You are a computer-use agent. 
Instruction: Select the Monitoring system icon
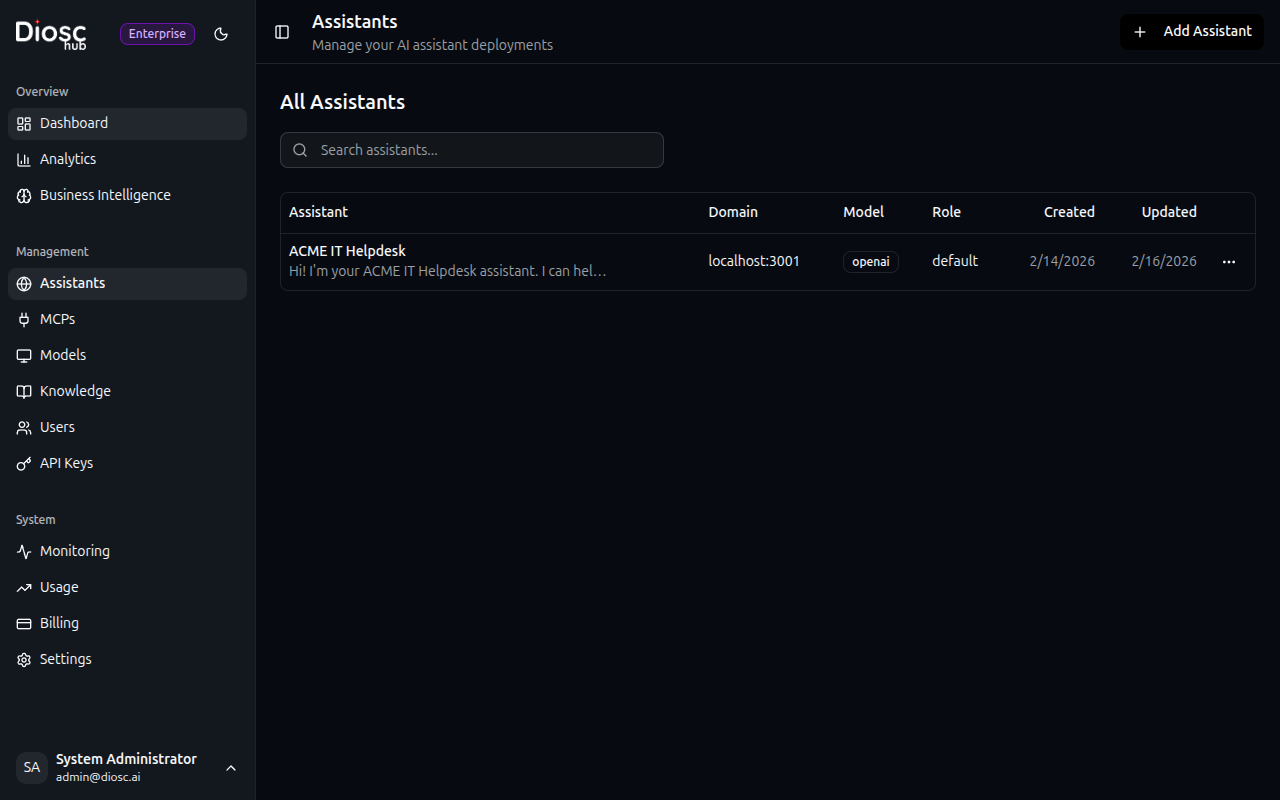pos(23,550)
